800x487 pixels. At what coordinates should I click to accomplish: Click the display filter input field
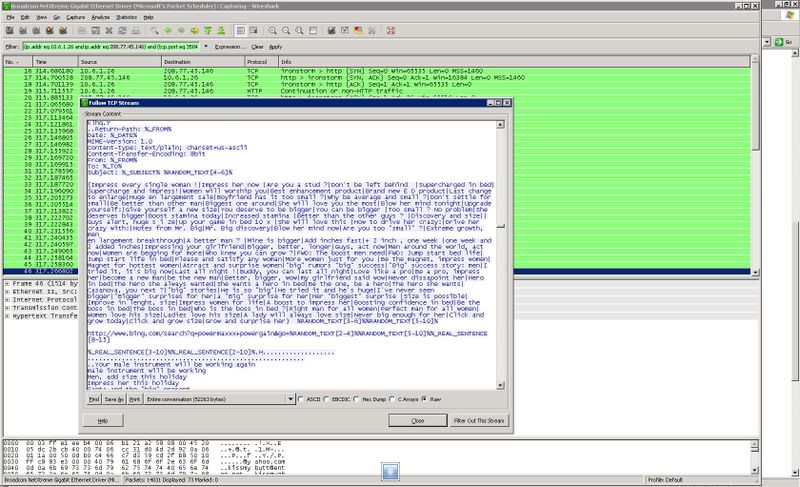click(111, 46)
